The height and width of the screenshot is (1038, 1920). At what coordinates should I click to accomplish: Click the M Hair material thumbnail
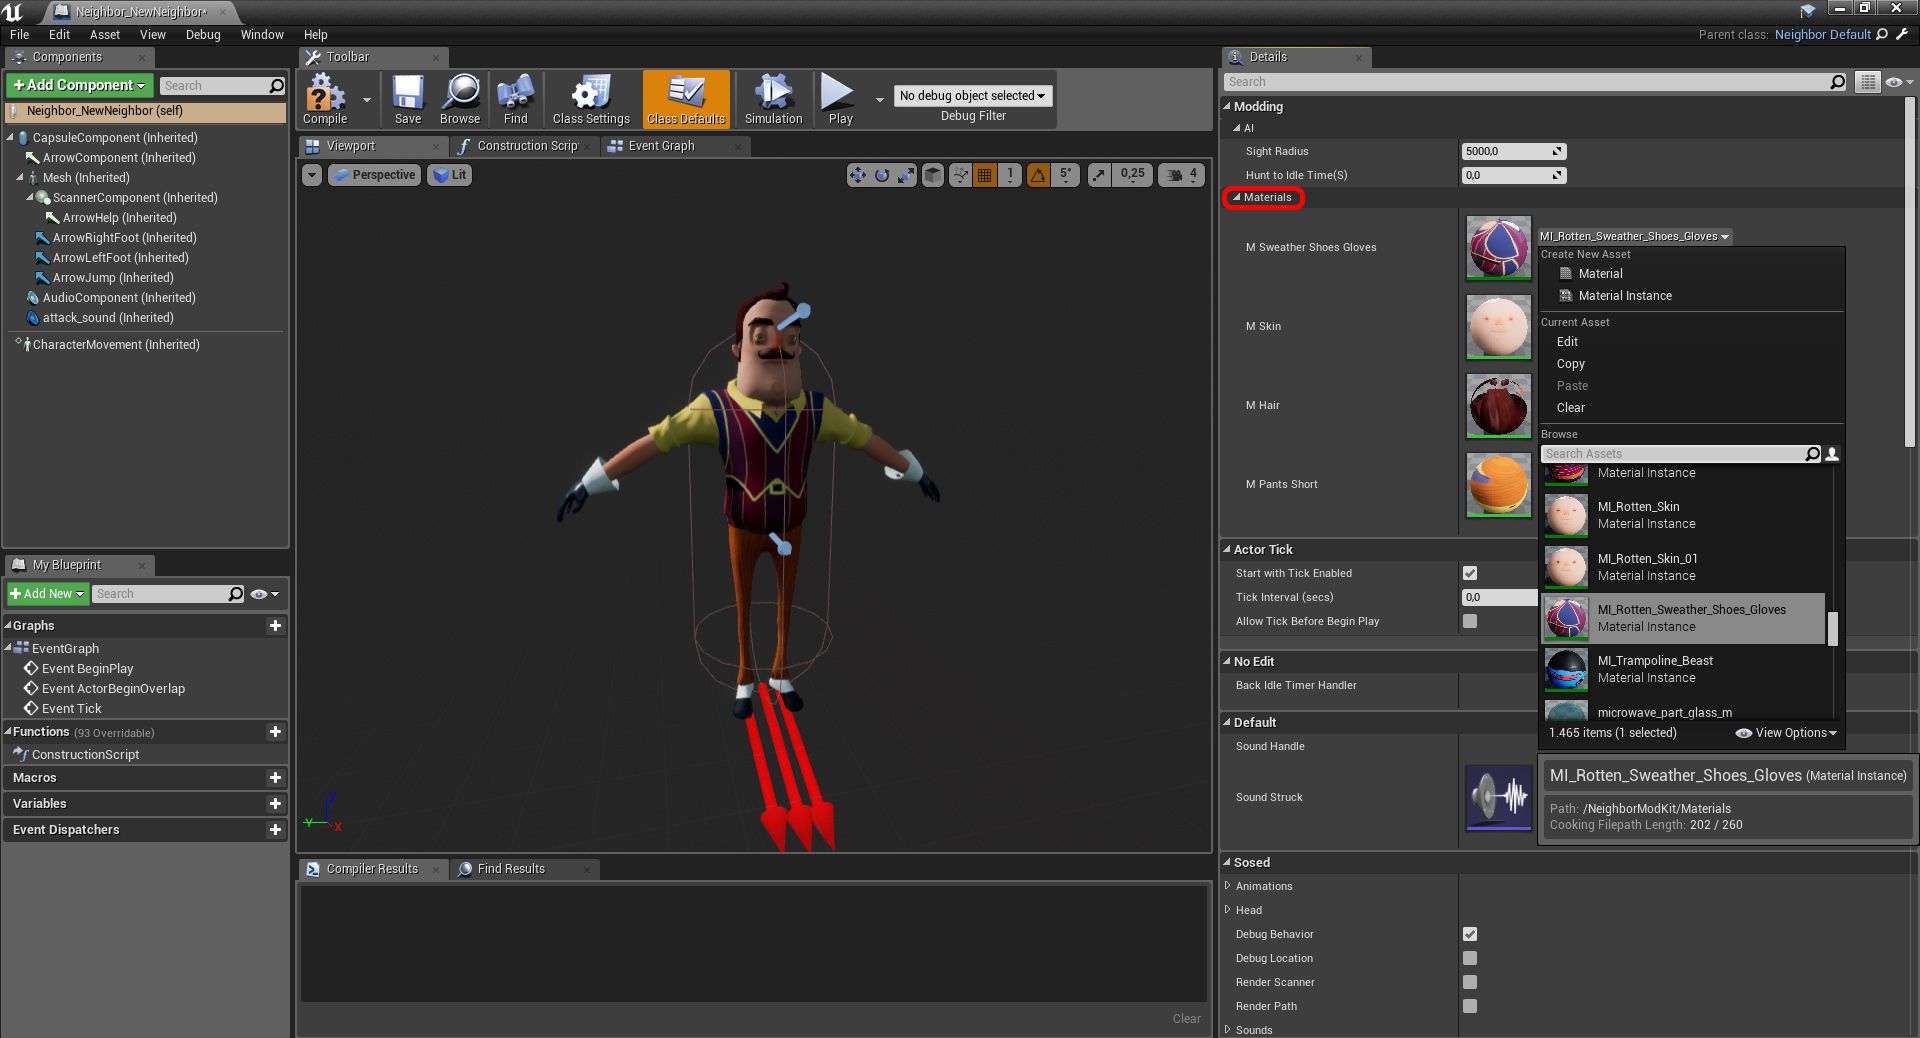tap(1498, 405)
